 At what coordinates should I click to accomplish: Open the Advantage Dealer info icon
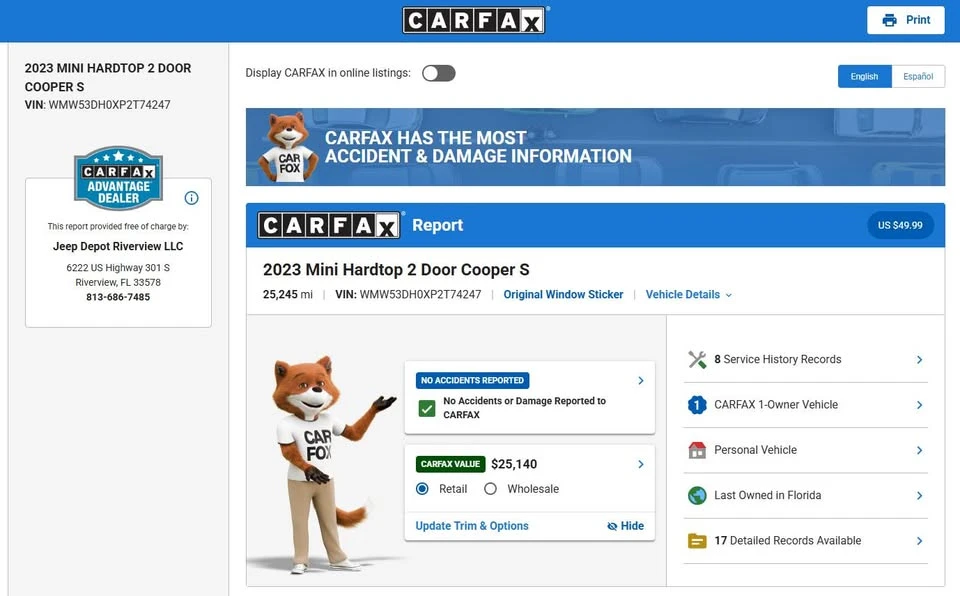click(x=191, y=198)
